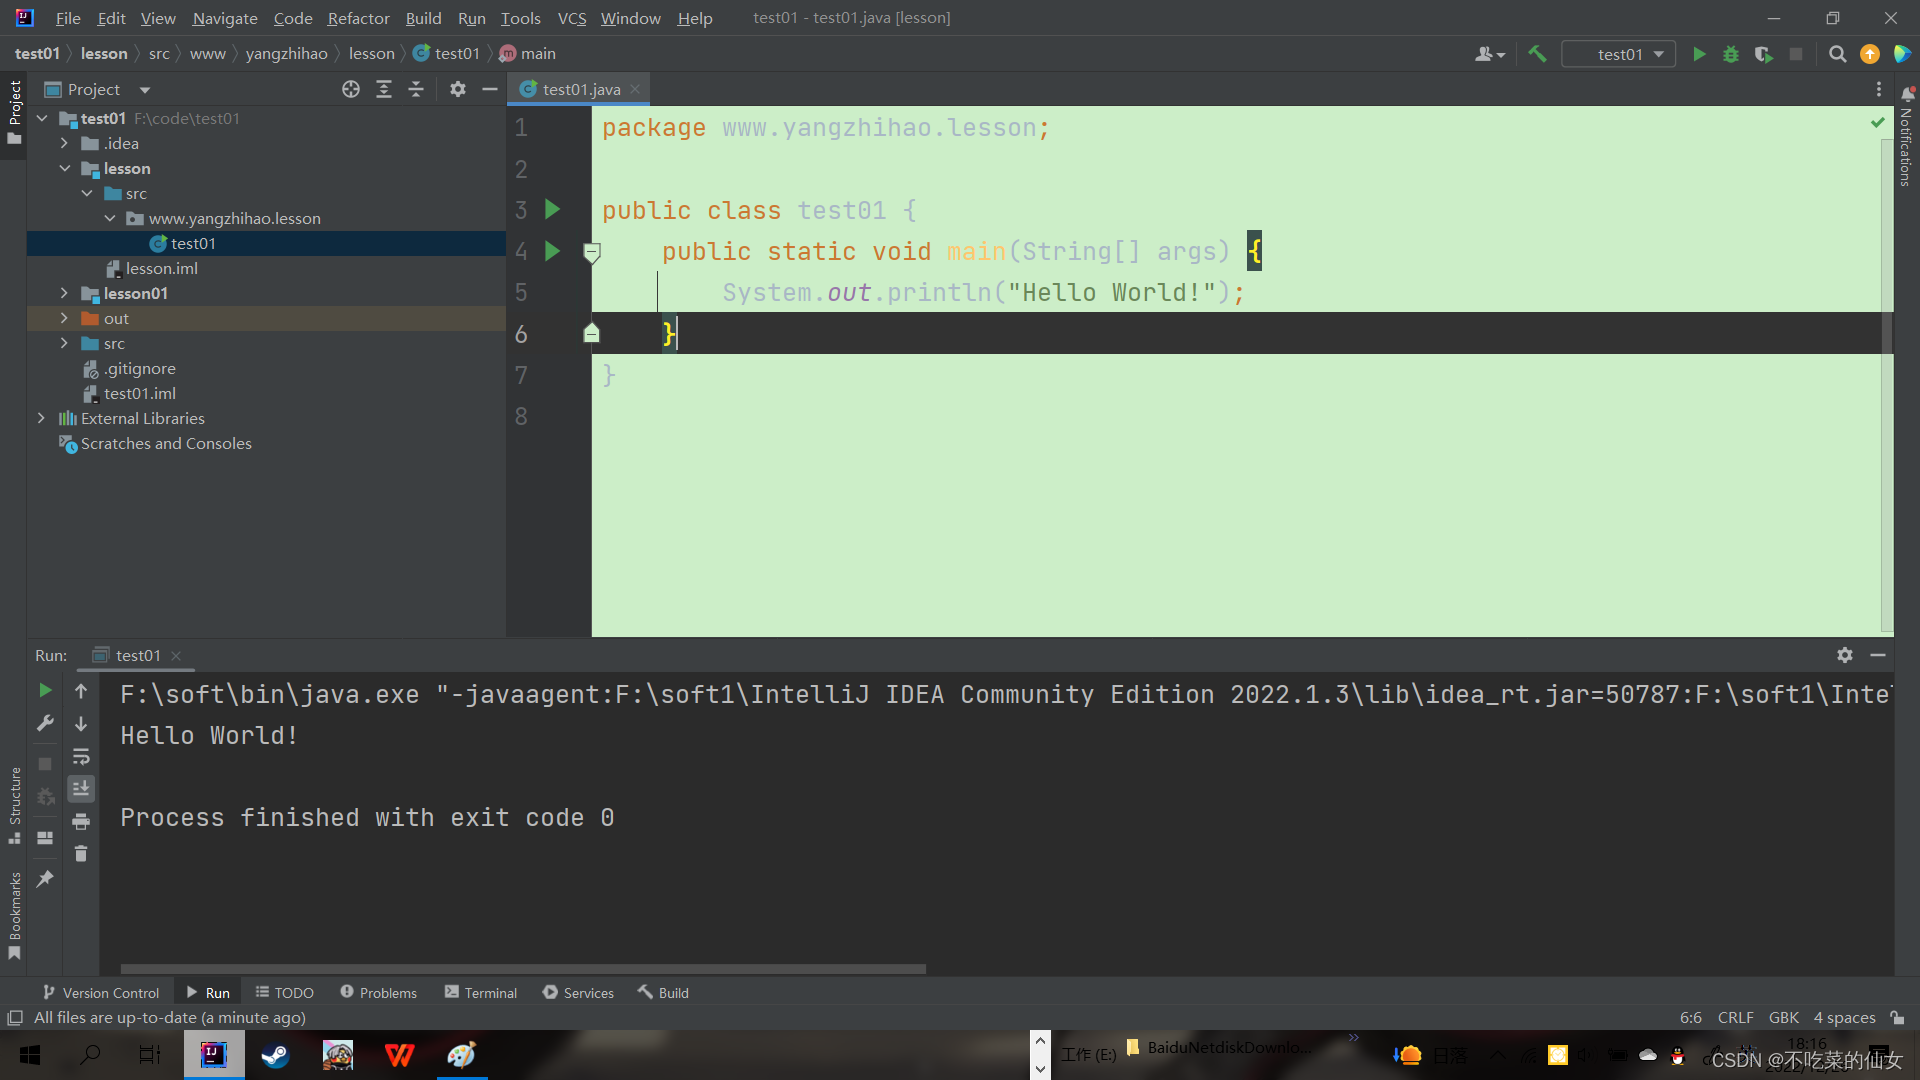Click the Build project hammer icon

click(1537, 54)
